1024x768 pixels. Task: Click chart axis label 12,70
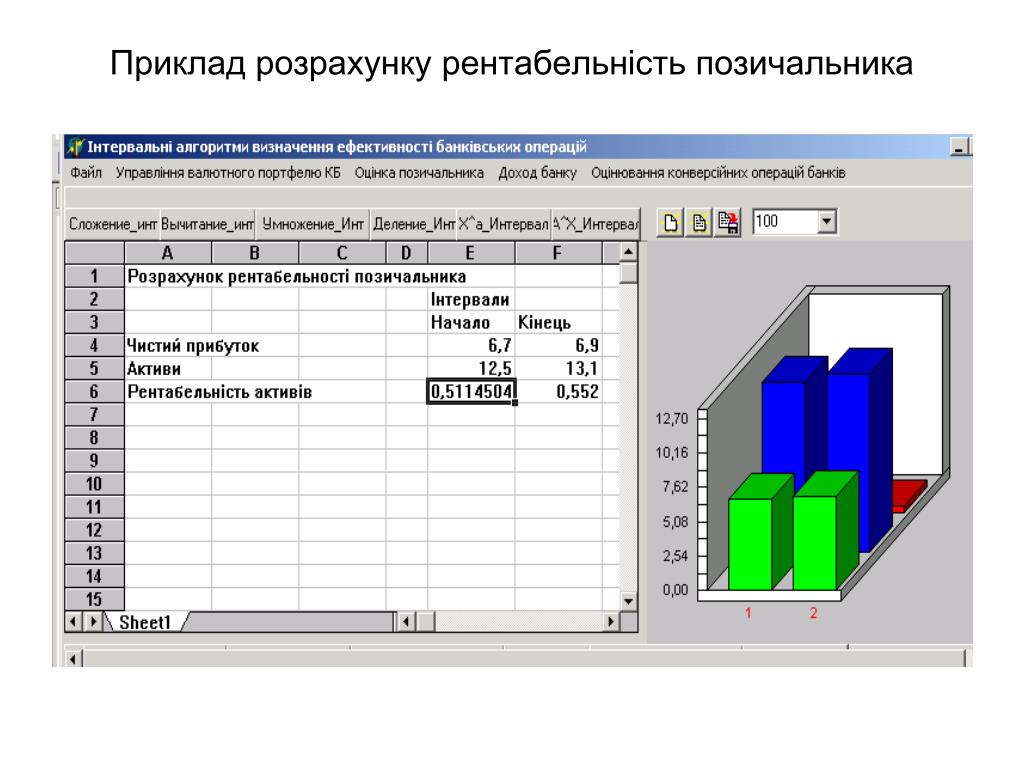coord(672,419)
